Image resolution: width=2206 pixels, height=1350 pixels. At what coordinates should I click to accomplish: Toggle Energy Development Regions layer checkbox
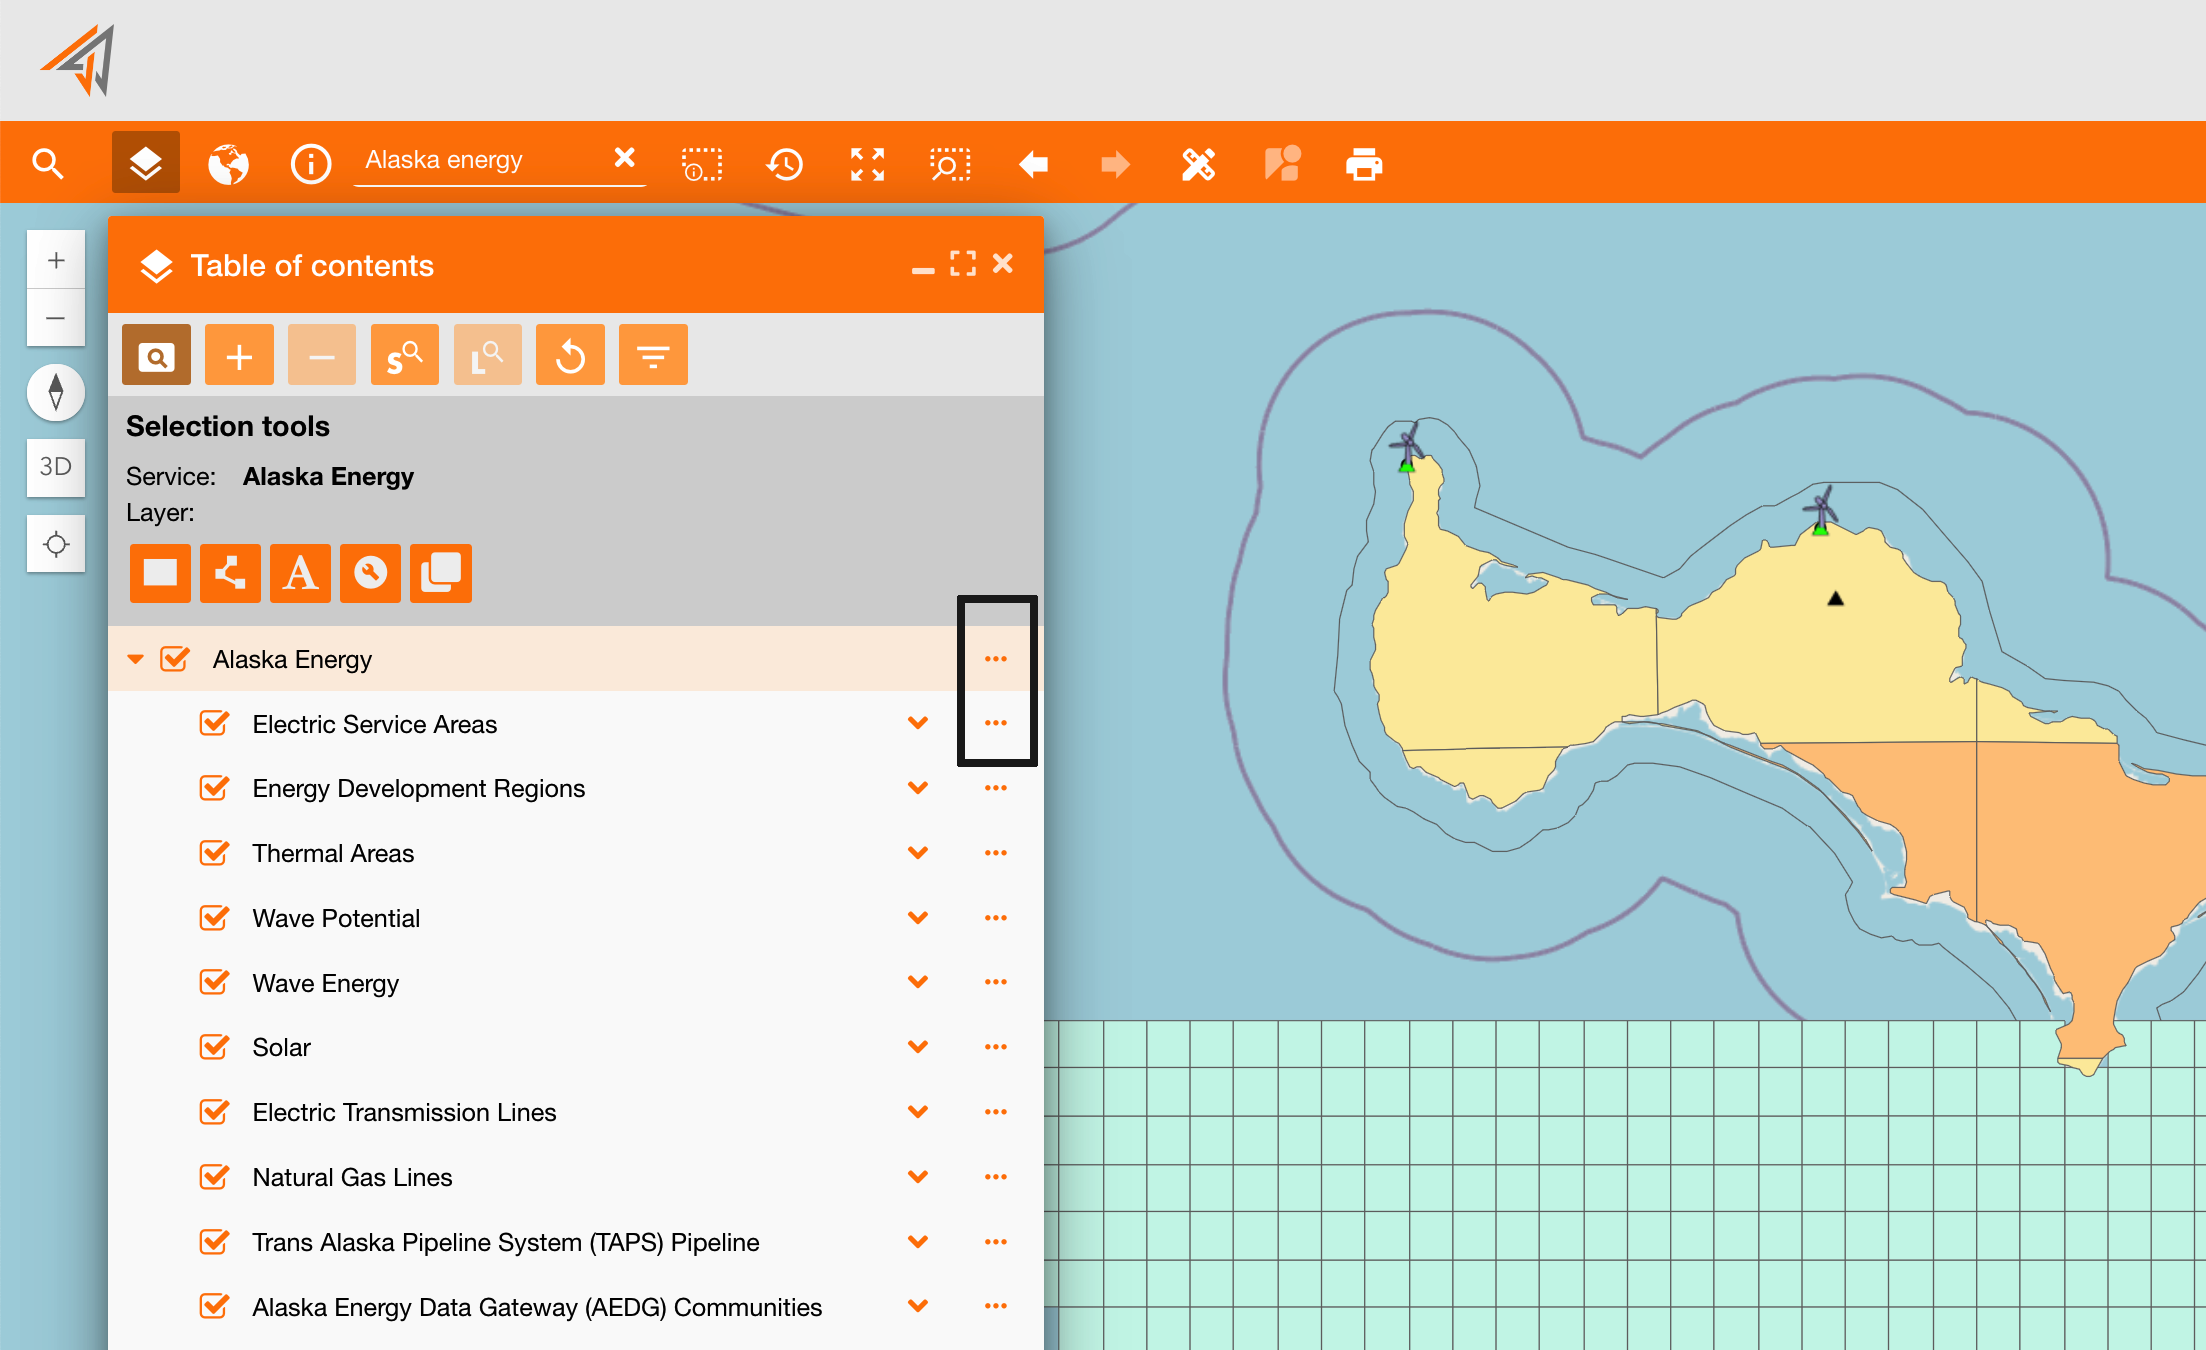[214, 788]
